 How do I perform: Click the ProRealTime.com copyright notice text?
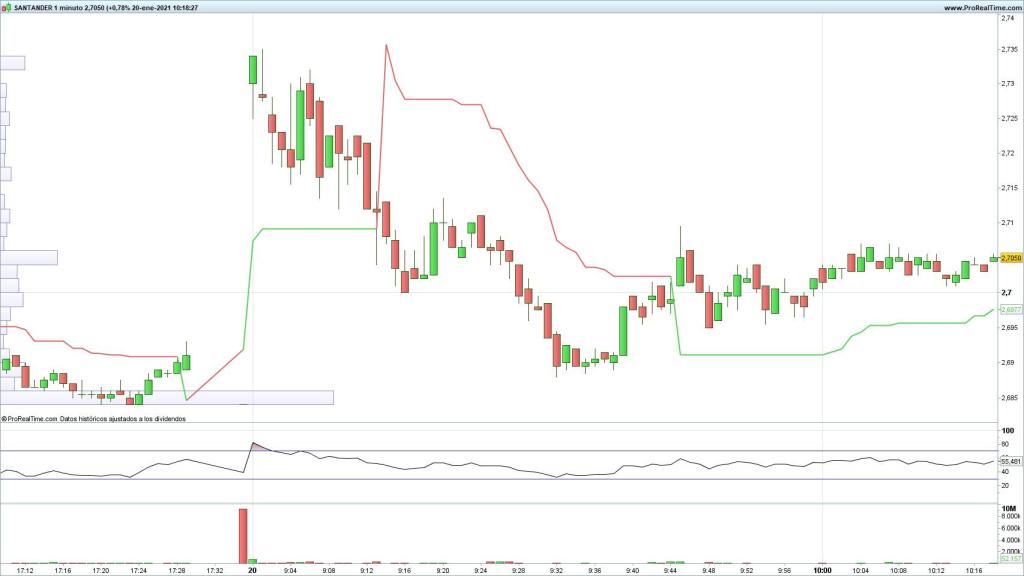pyautogui.click(x=95, y=420)
